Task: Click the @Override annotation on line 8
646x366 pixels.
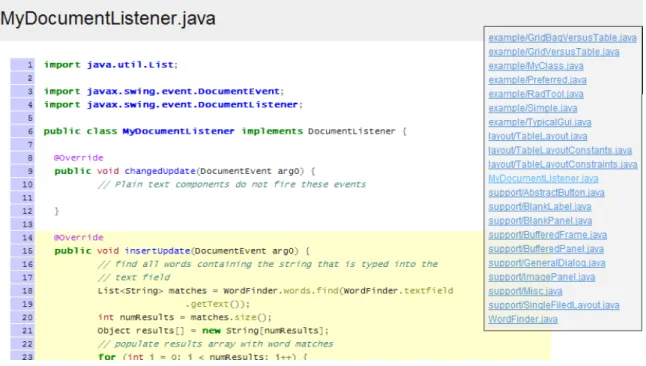Action: pyautogui.click(x=79, y=157)
